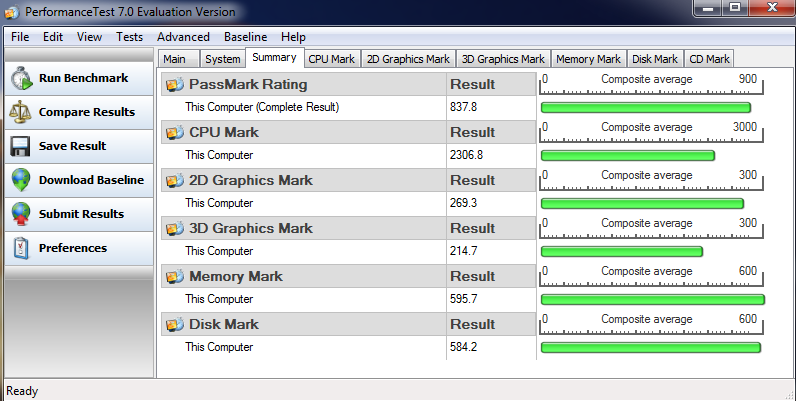Screen dimensions: 796x401
Task: Select the CPU Mark header row
Action: click(349, 132)
